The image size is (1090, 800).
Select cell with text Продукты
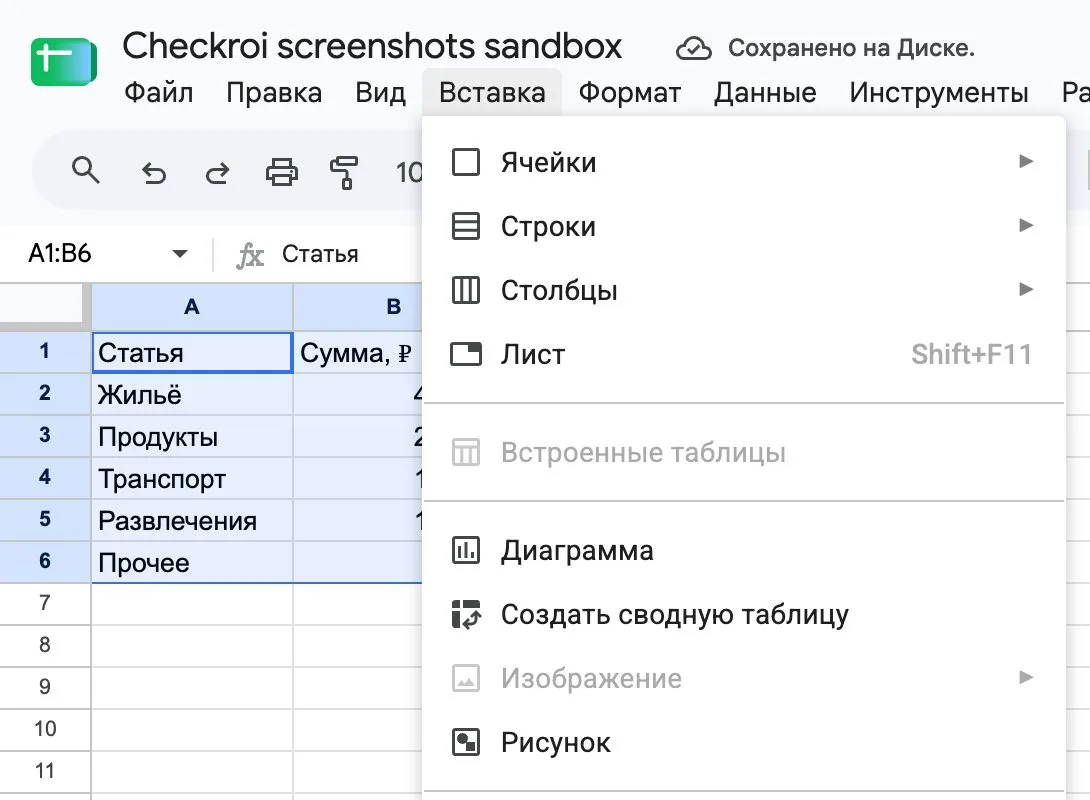pos(192,436)
